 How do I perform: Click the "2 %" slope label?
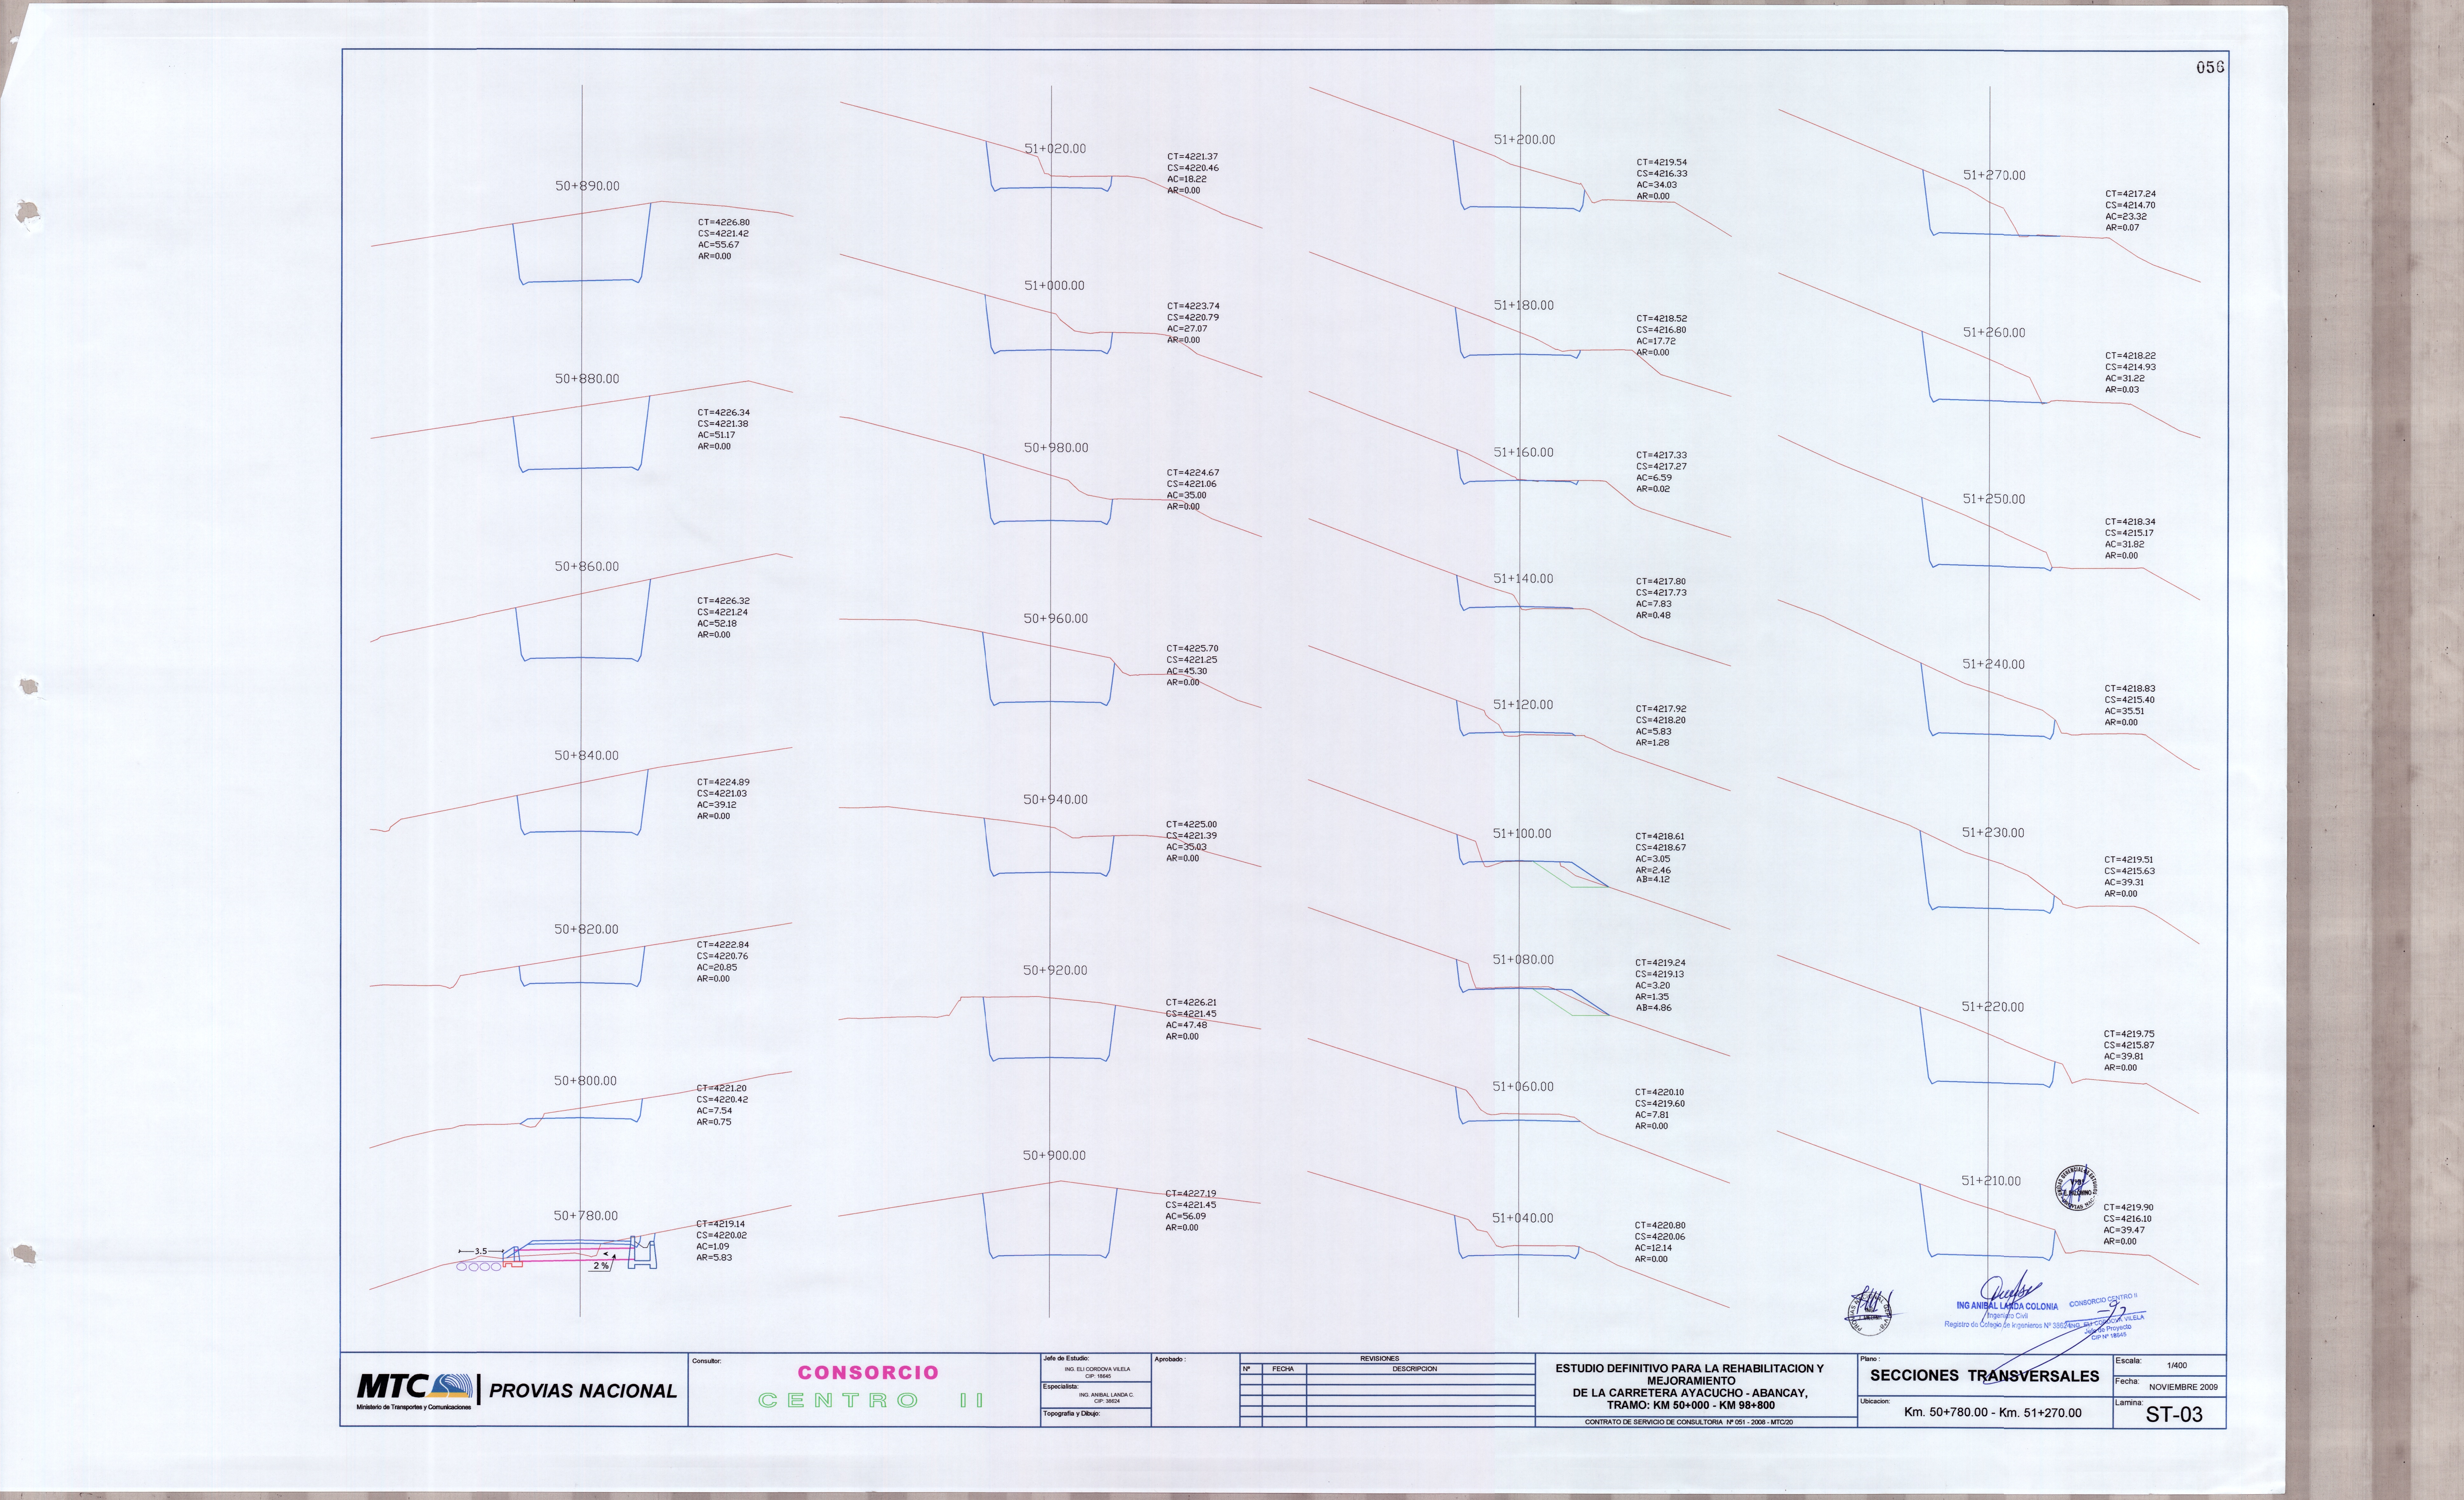[601, 1266]
